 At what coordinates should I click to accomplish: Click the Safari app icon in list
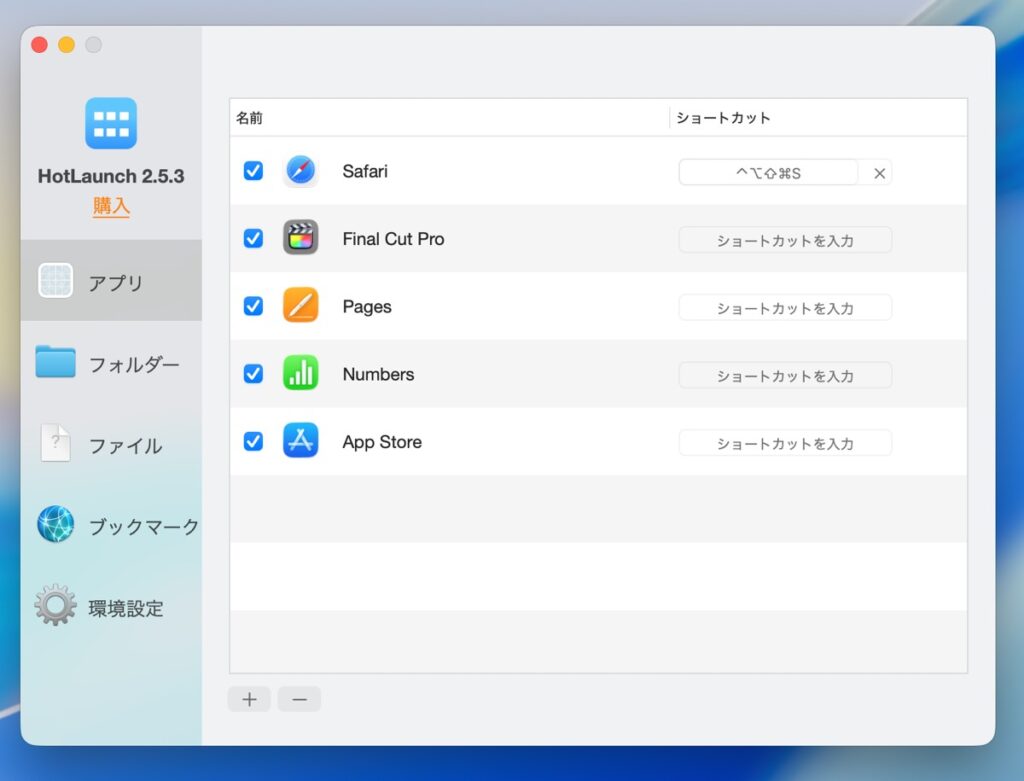point(300,171)
